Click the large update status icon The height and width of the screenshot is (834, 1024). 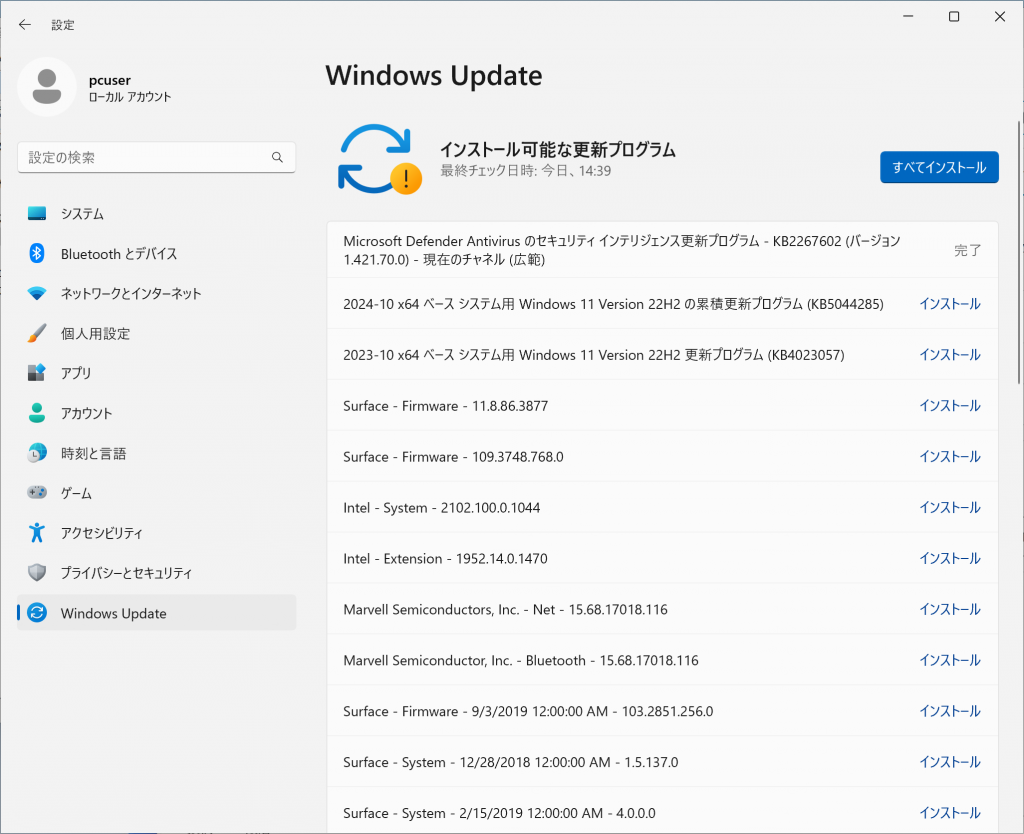379,159
